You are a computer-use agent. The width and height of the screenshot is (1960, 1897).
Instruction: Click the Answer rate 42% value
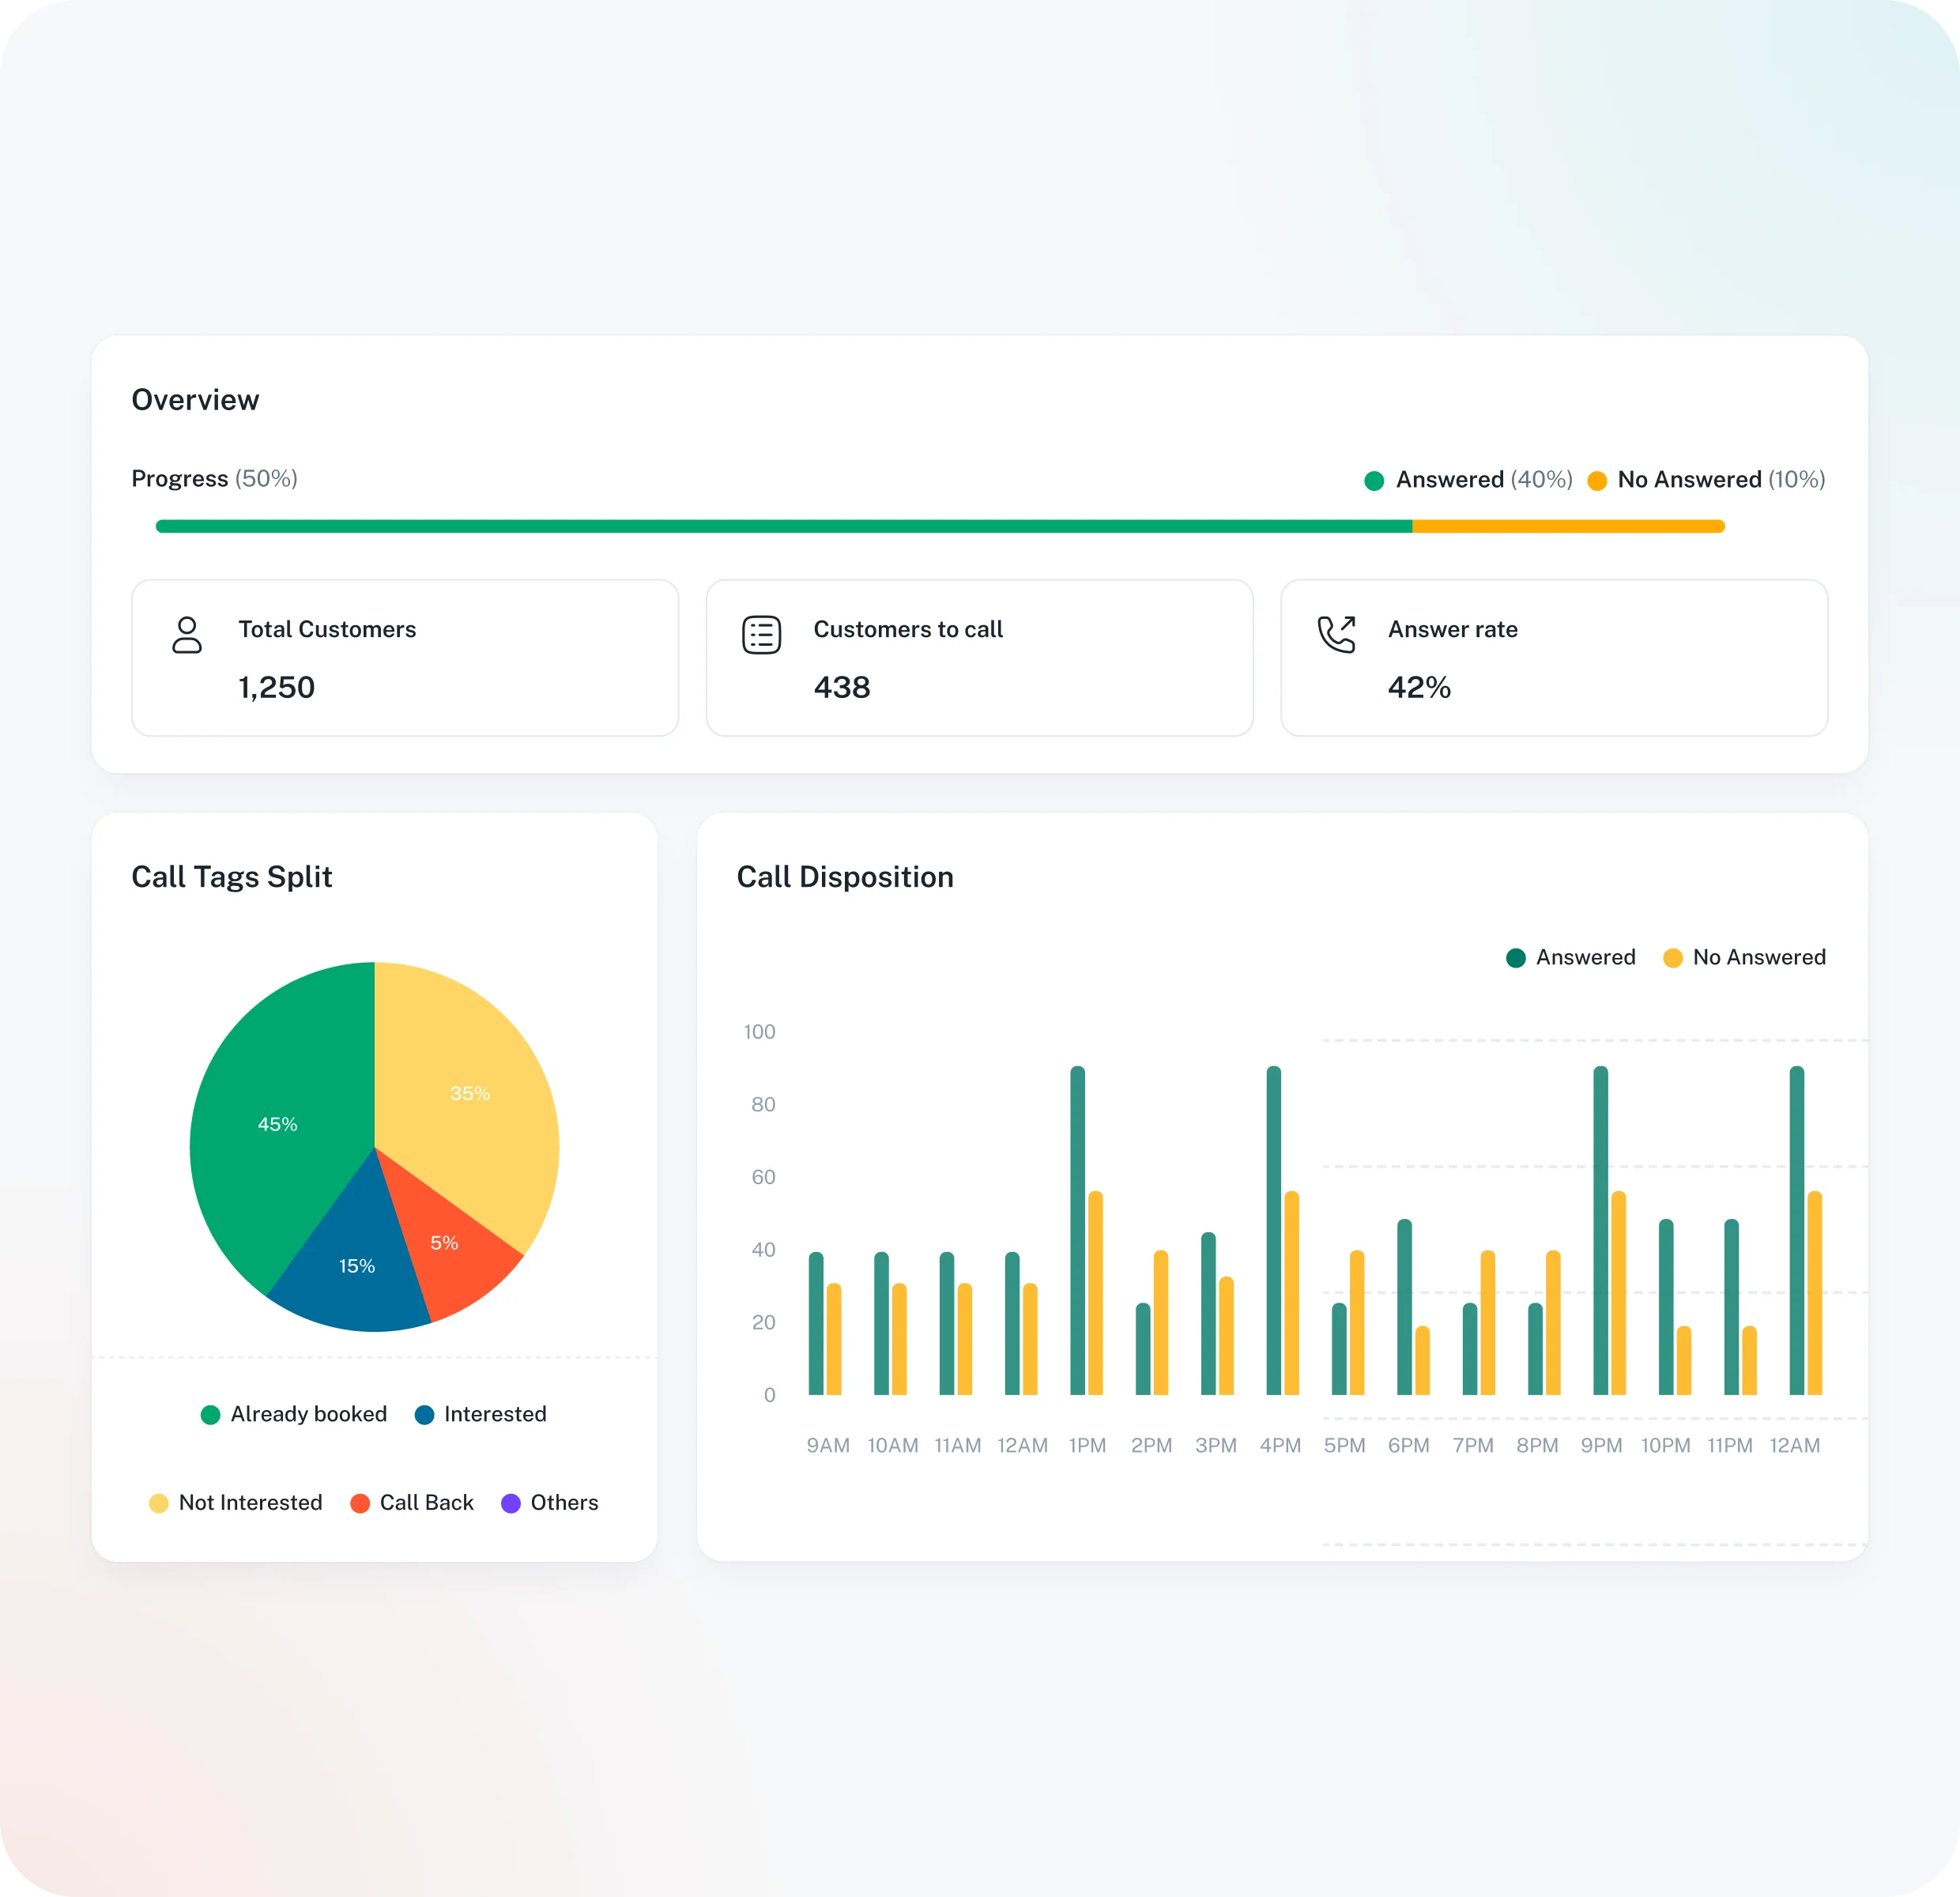(1419, 687)
